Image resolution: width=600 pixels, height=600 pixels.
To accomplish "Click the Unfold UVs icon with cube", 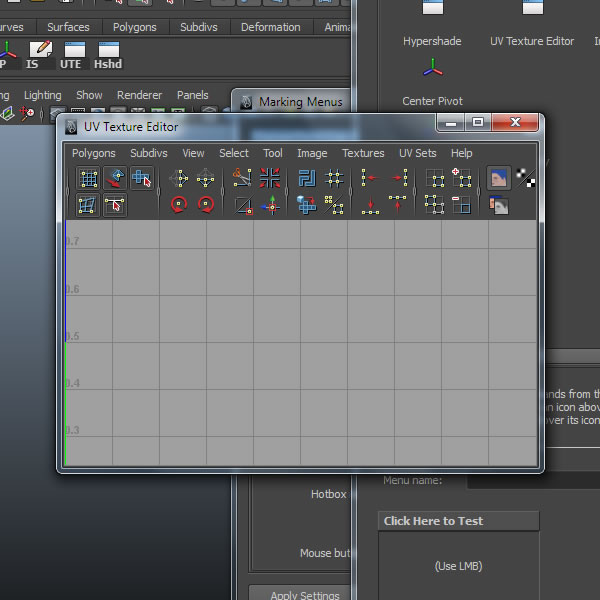I will point(307,205).
